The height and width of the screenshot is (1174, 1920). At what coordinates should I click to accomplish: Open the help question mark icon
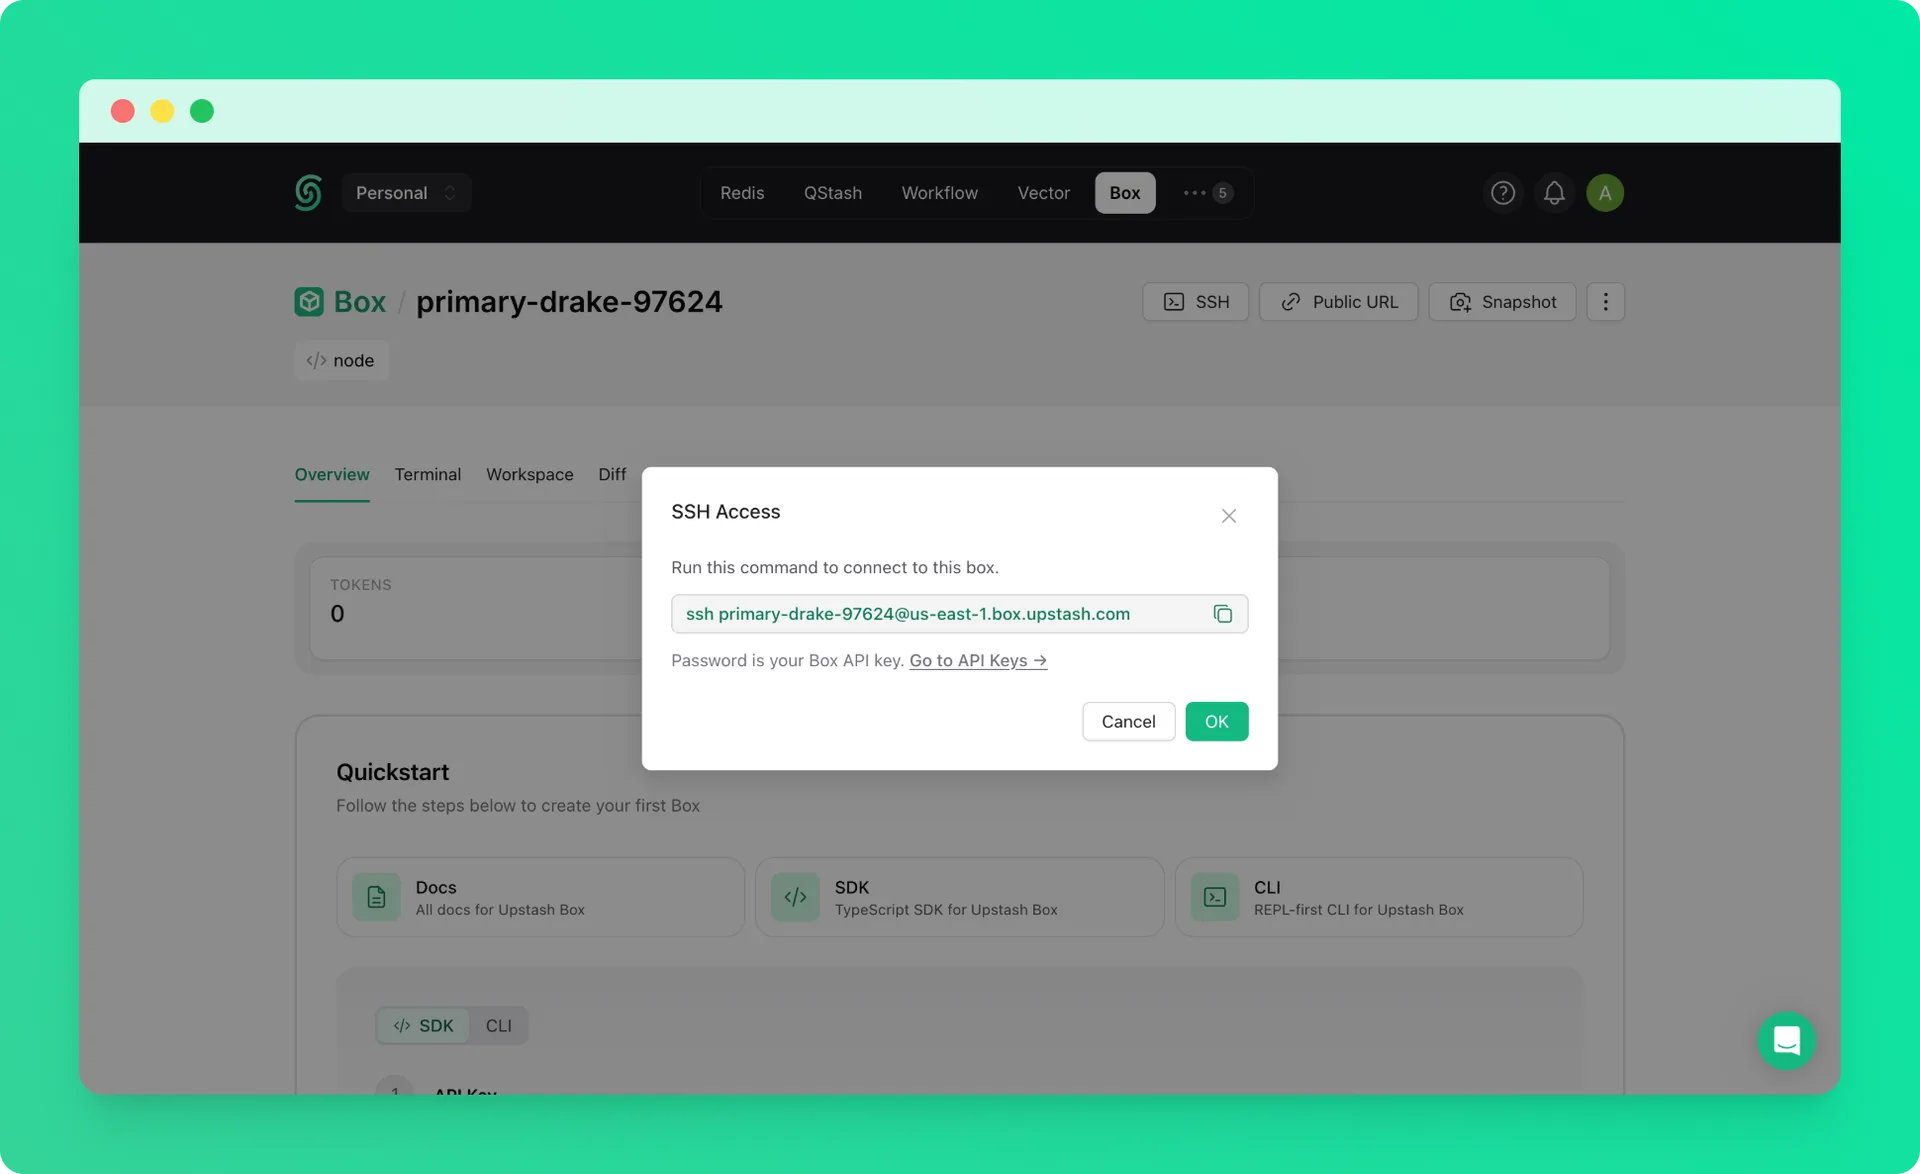[x=1502, y=193]
